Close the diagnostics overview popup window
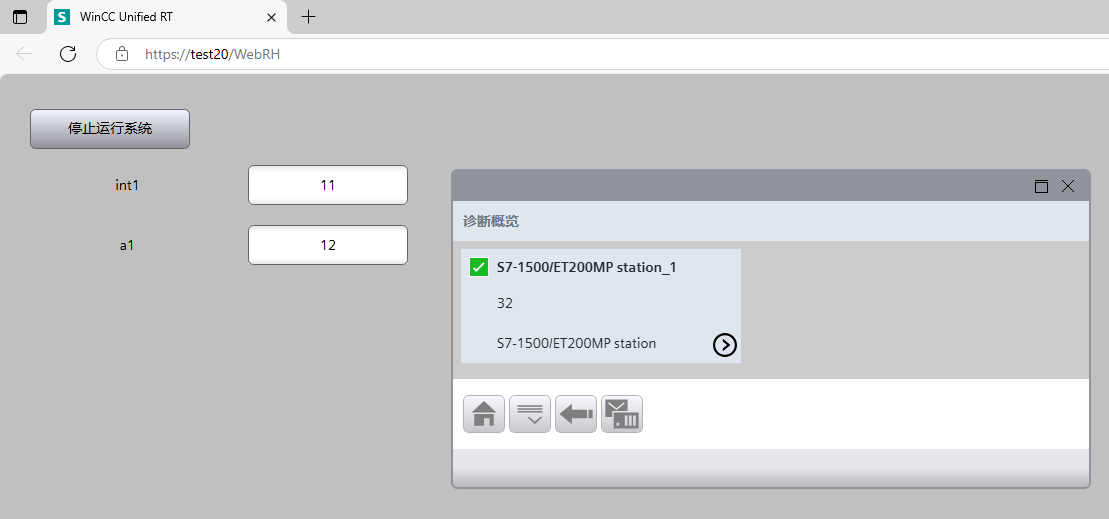The image size is (1109, 519). click(x=1067, y=186)
